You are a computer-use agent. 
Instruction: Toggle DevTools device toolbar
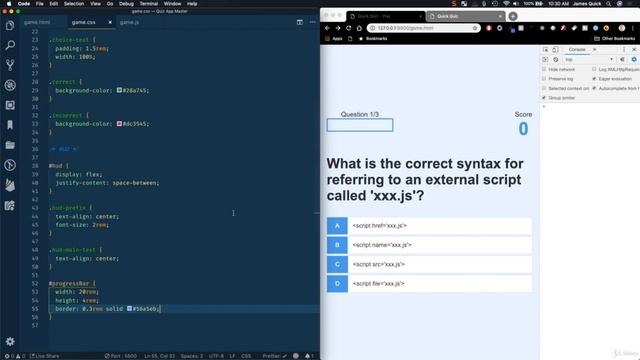tap(555, 49)
